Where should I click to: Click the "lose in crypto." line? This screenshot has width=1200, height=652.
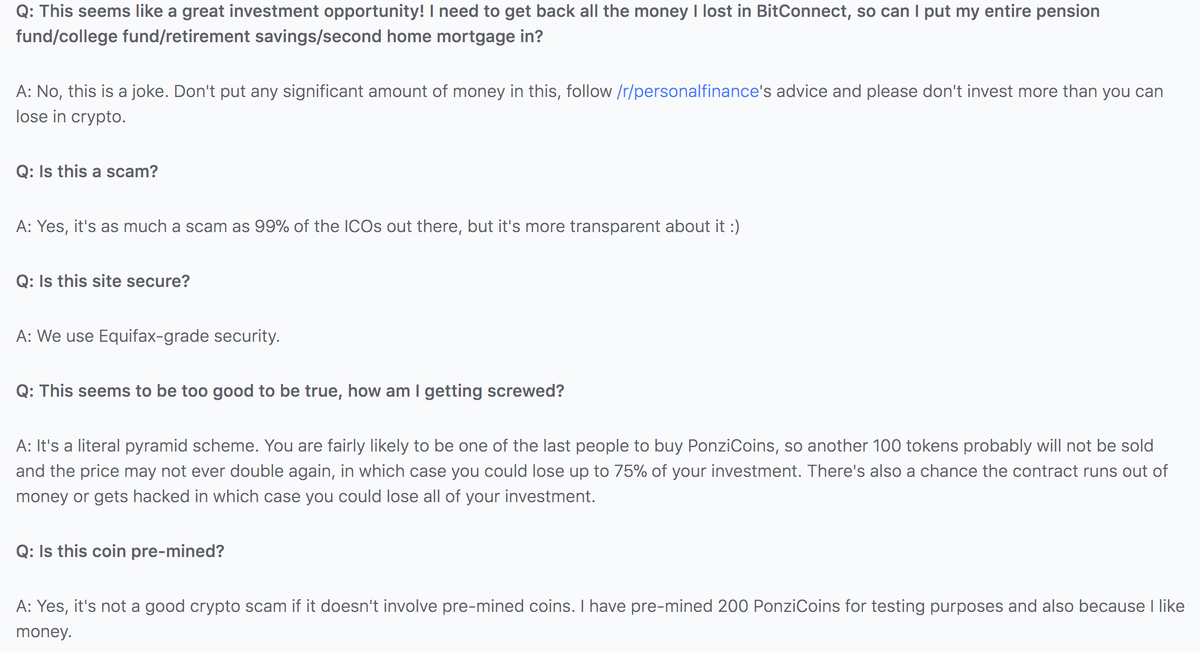(x=71, y=116)
